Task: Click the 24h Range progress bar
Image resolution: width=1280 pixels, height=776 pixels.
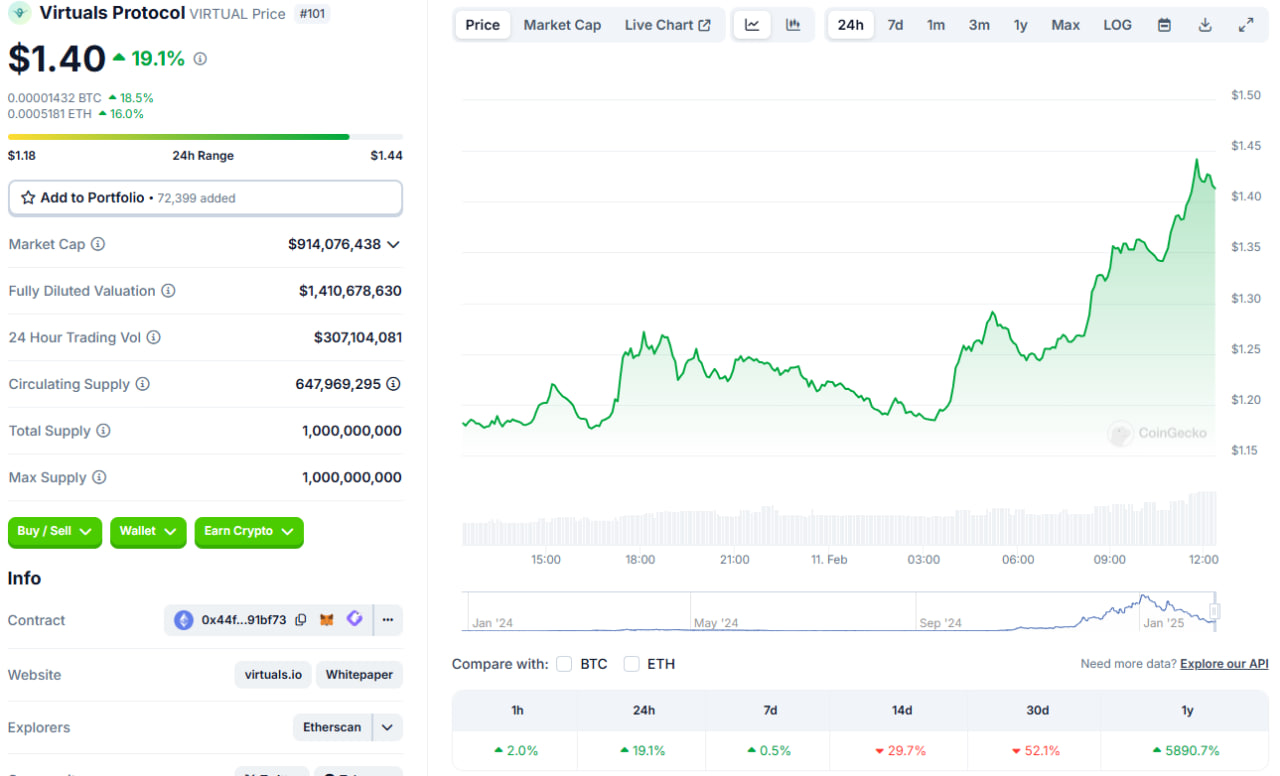Action: click(205, 137)
